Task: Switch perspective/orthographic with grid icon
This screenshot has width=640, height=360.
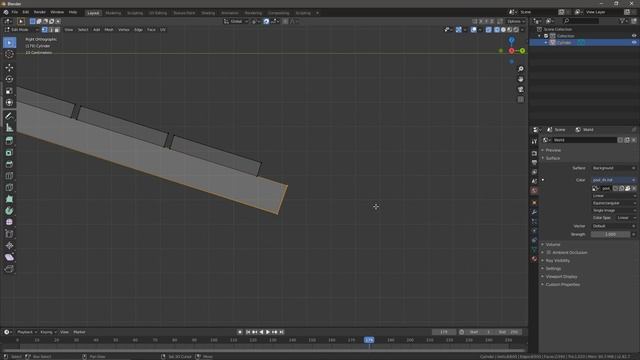Action: pyautogui.click(x=521, y=100)
